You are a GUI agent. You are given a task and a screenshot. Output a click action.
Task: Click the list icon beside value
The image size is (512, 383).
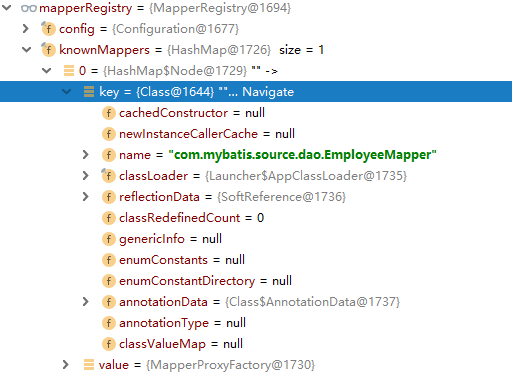pos(89,365)
